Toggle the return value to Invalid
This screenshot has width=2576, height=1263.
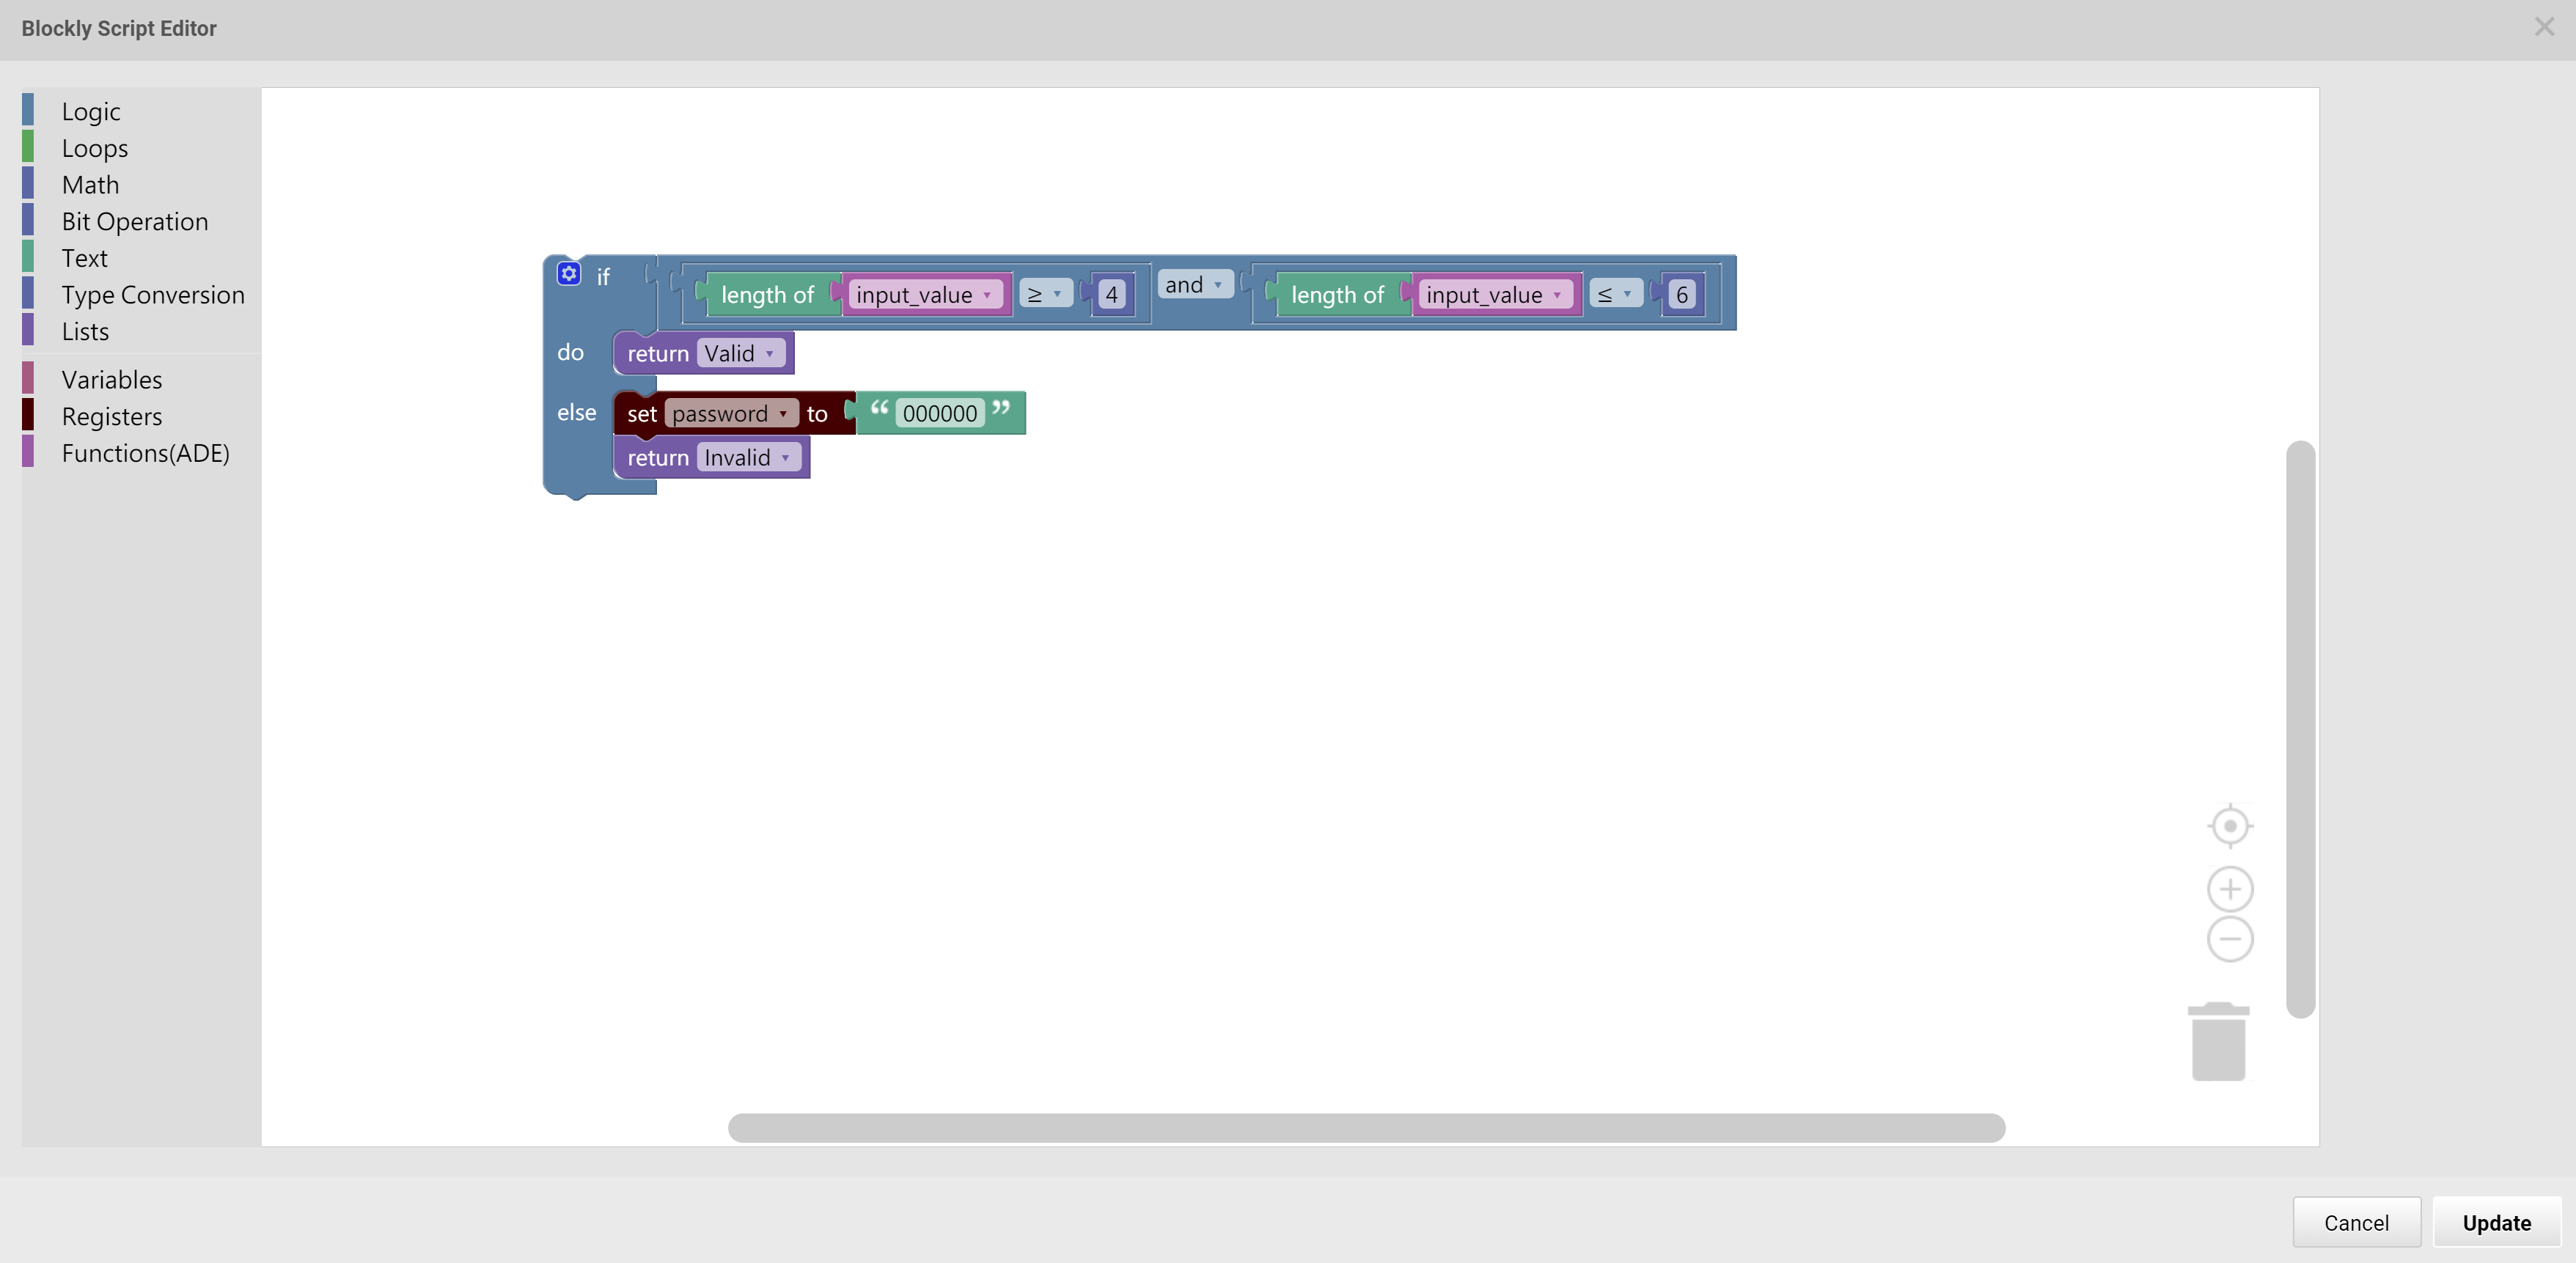click(x=736, y=351)
